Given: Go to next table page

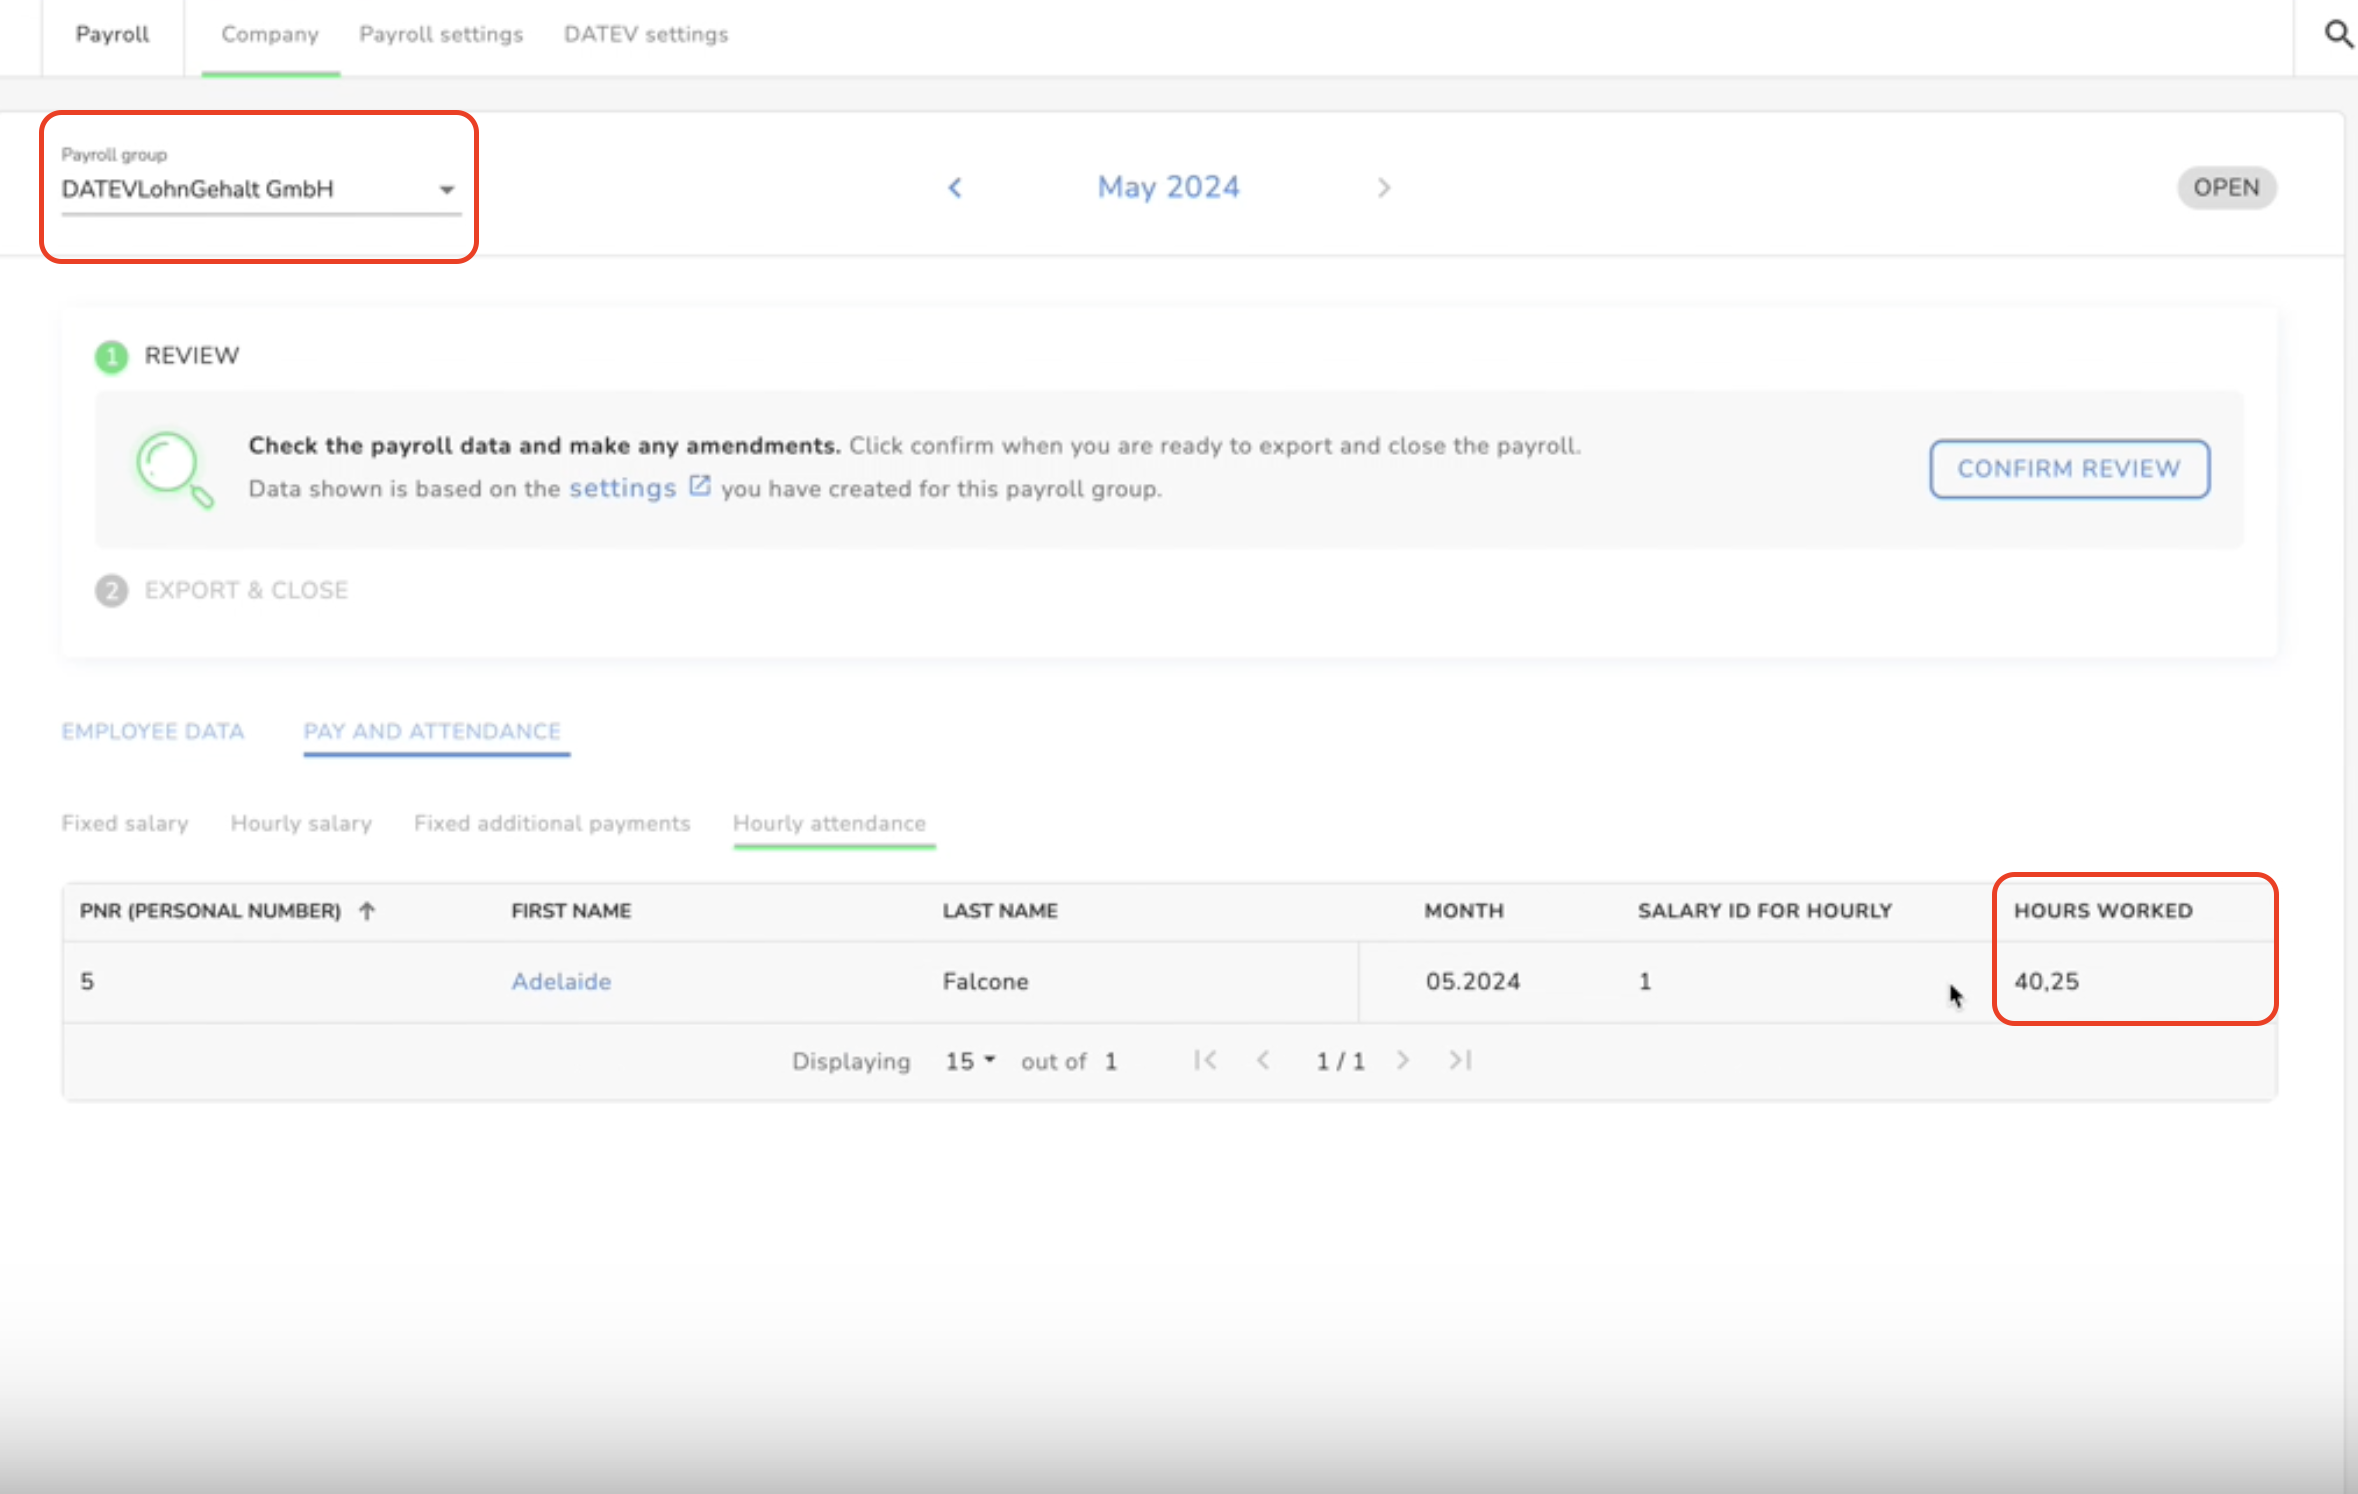Looking at the screenshot, I should coord(1403,1061).
